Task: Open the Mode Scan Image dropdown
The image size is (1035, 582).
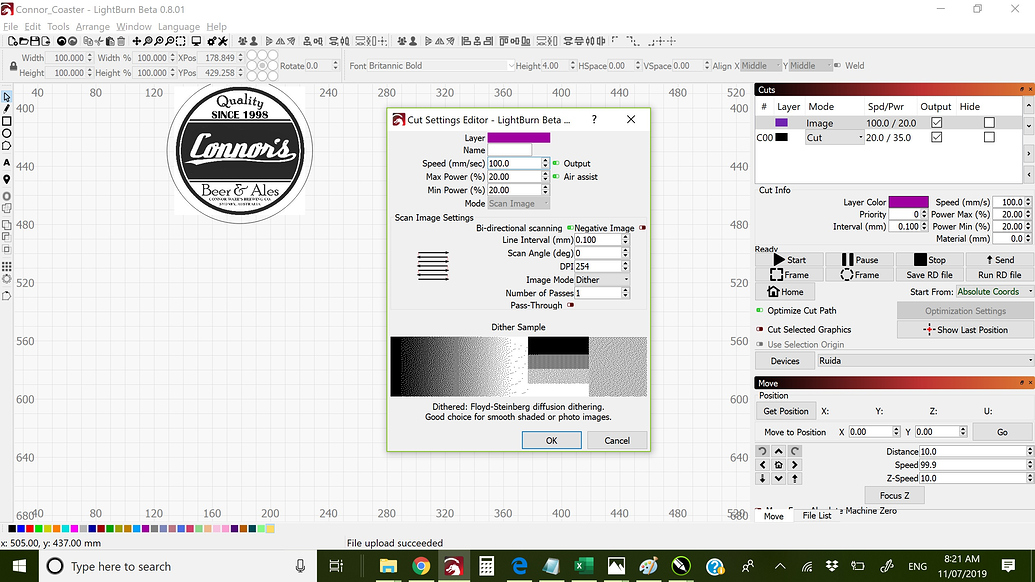Action: coord(519,204)
